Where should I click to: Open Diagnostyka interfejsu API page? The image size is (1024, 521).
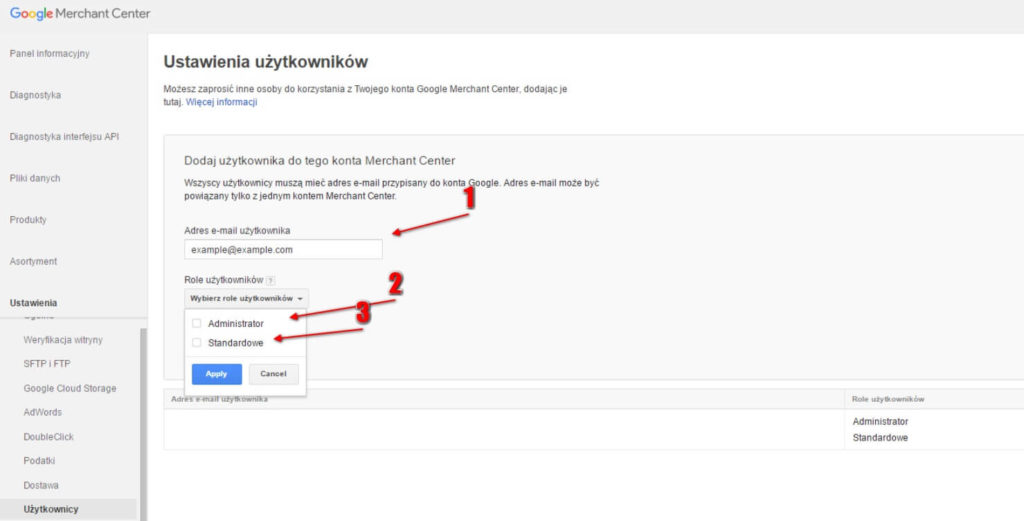pos(64,137)
